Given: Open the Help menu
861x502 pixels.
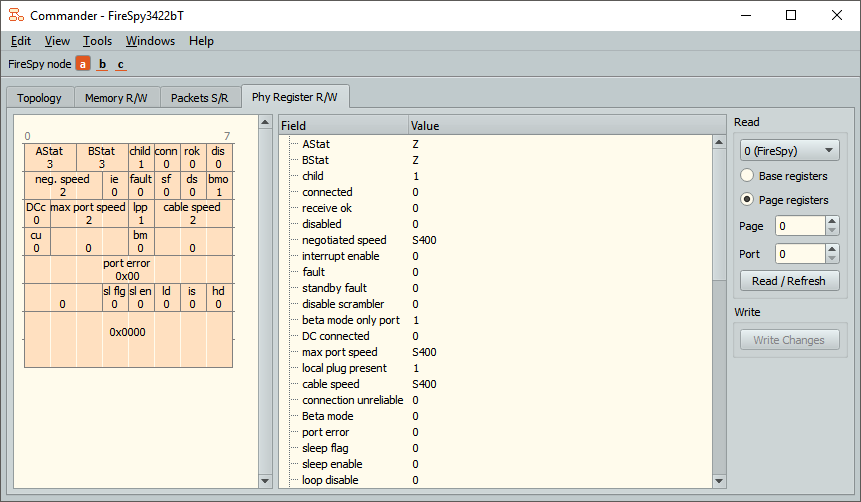Looking at the screenshot, I should (x=201, y=41).
